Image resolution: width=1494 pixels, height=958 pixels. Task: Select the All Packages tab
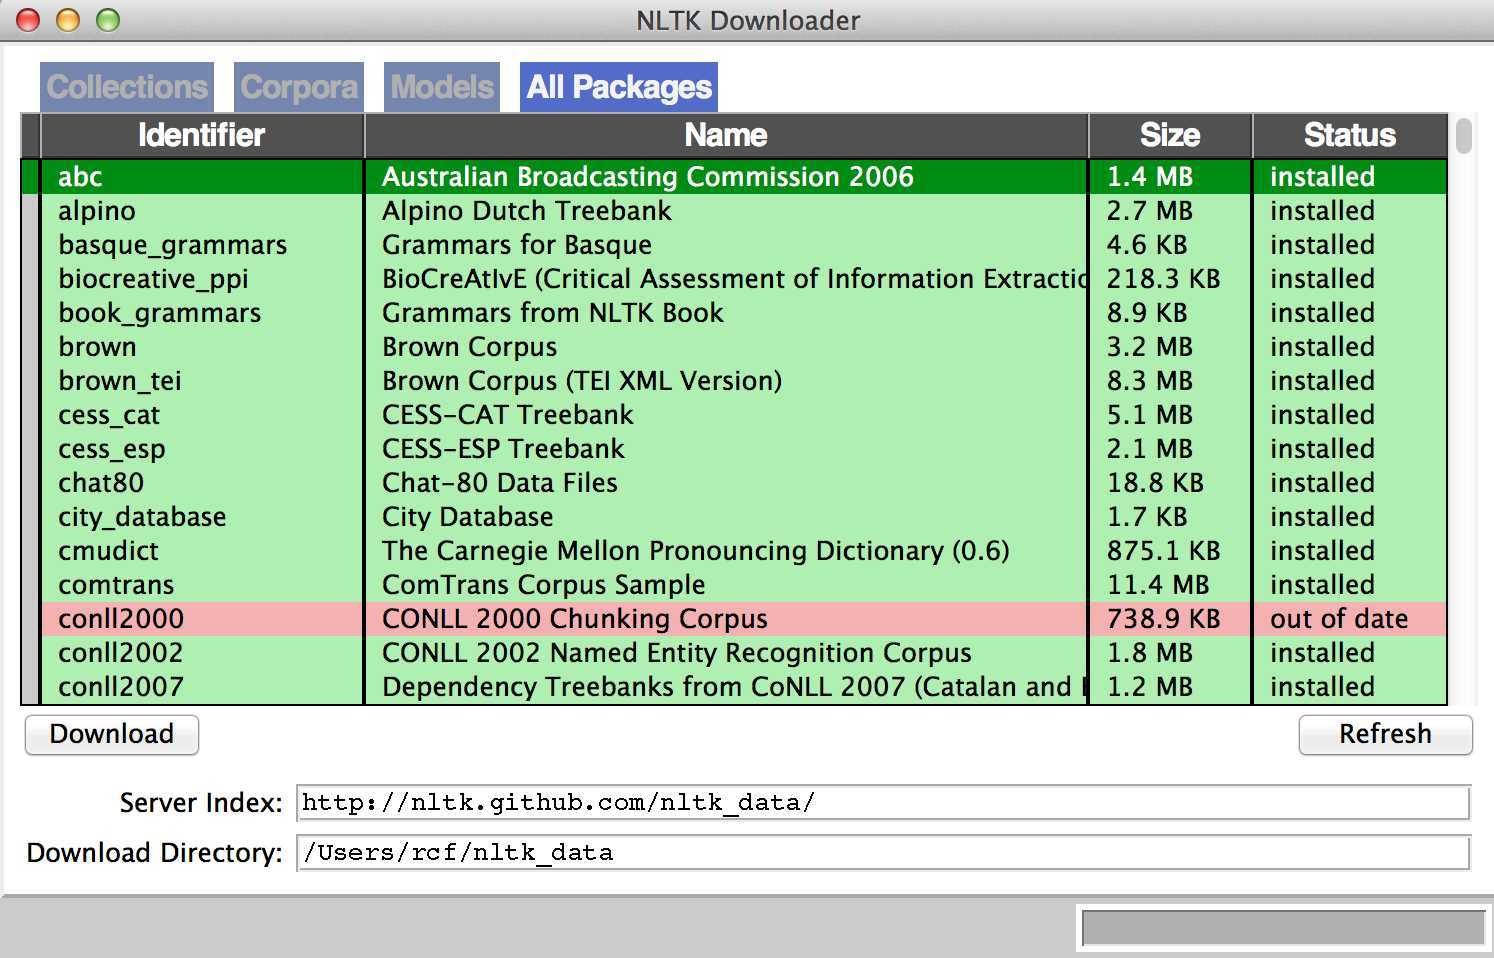[619, 87]
